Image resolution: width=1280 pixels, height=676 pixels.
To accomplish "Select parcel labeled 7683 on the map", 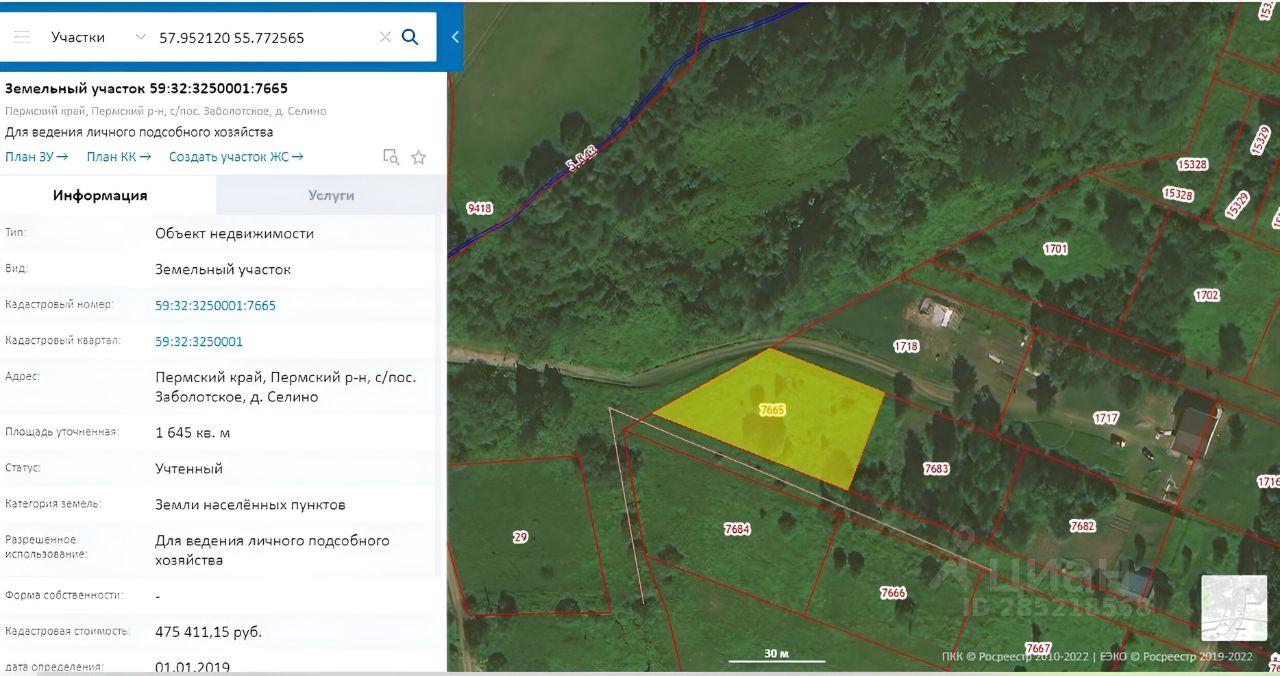I will coord(936,468).
